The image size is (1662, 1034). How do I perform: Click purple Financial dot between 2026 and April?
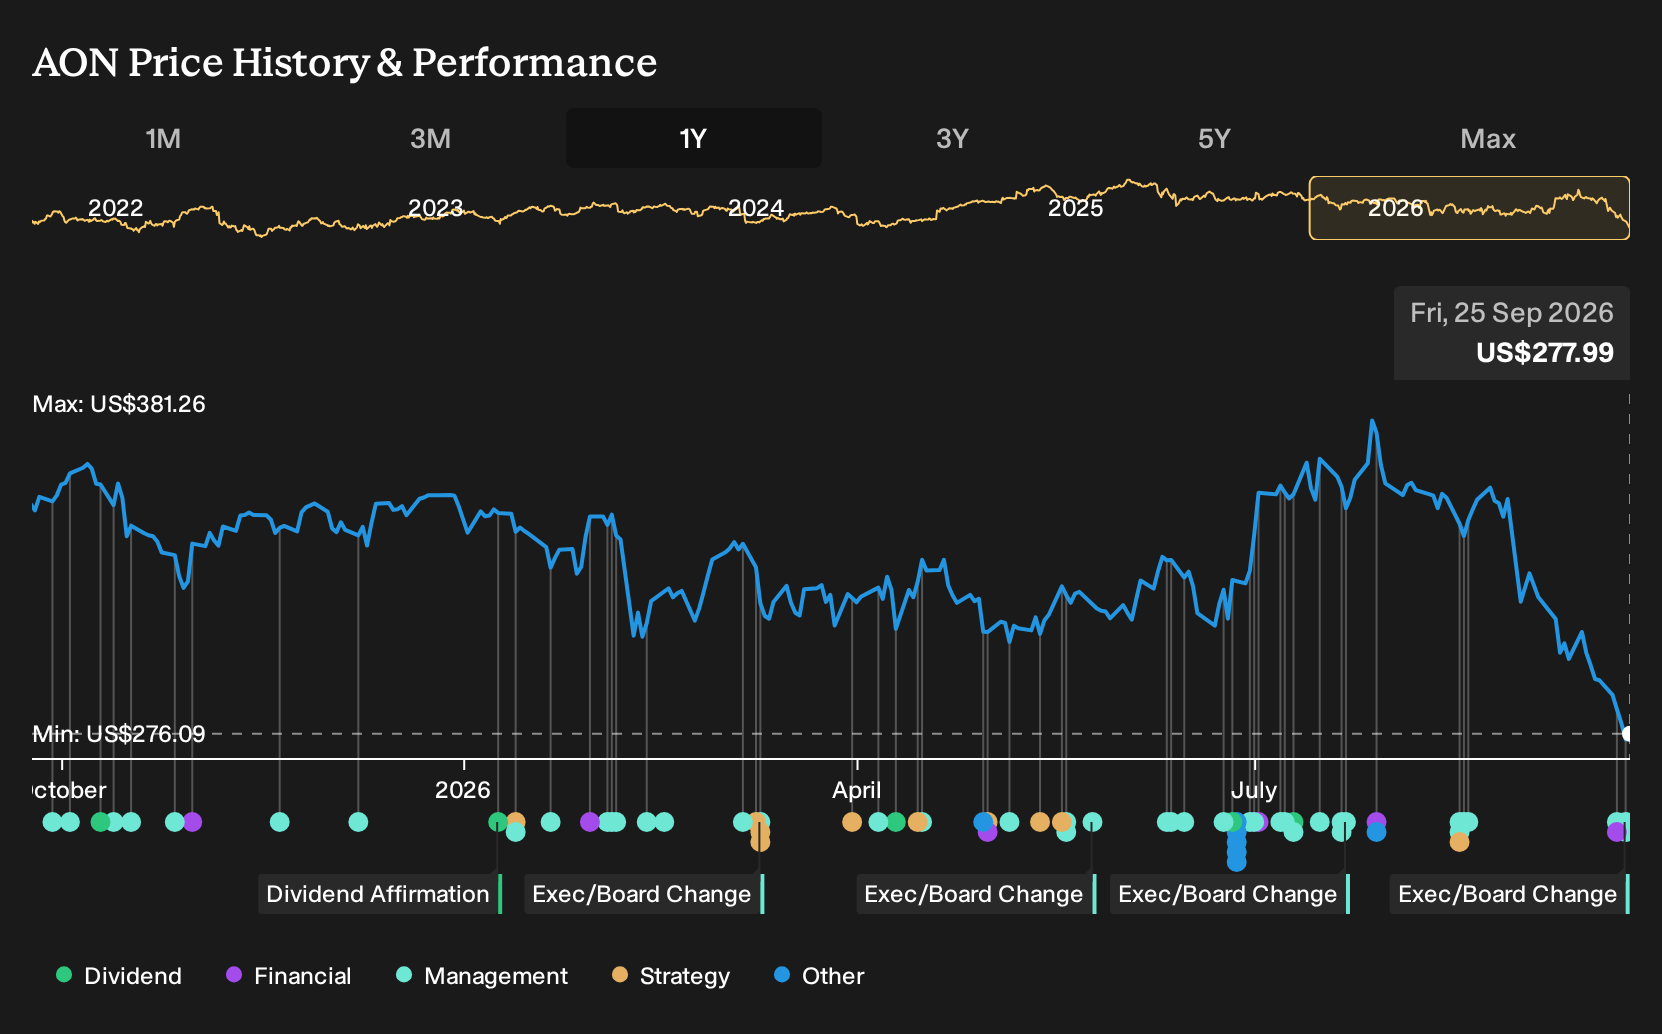(x=590, y=822)
